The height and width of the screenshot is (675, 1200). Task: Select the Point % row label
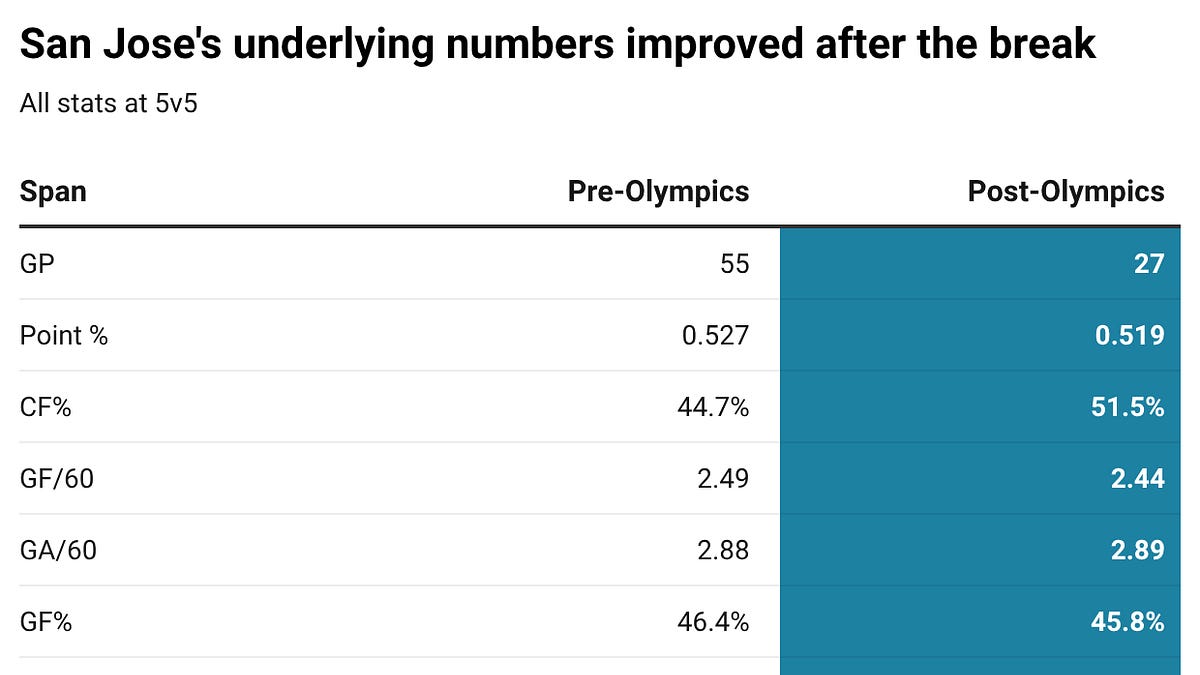pos(64,335)
